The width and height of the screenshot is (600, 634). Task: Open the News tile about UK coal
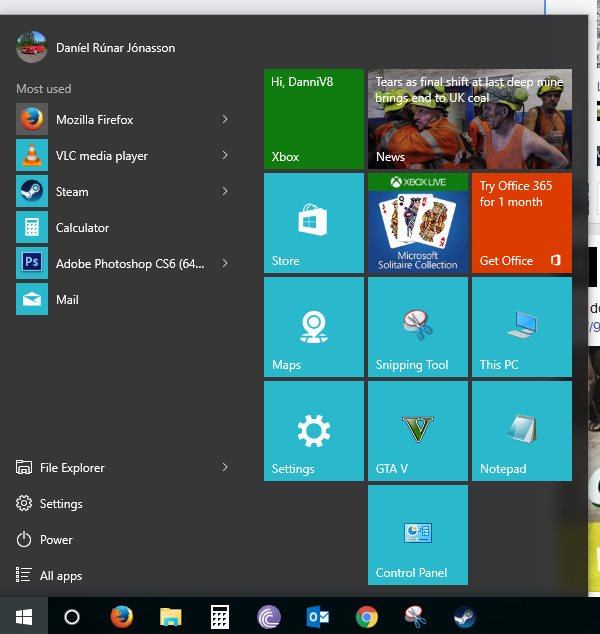[x=469, y=119]
